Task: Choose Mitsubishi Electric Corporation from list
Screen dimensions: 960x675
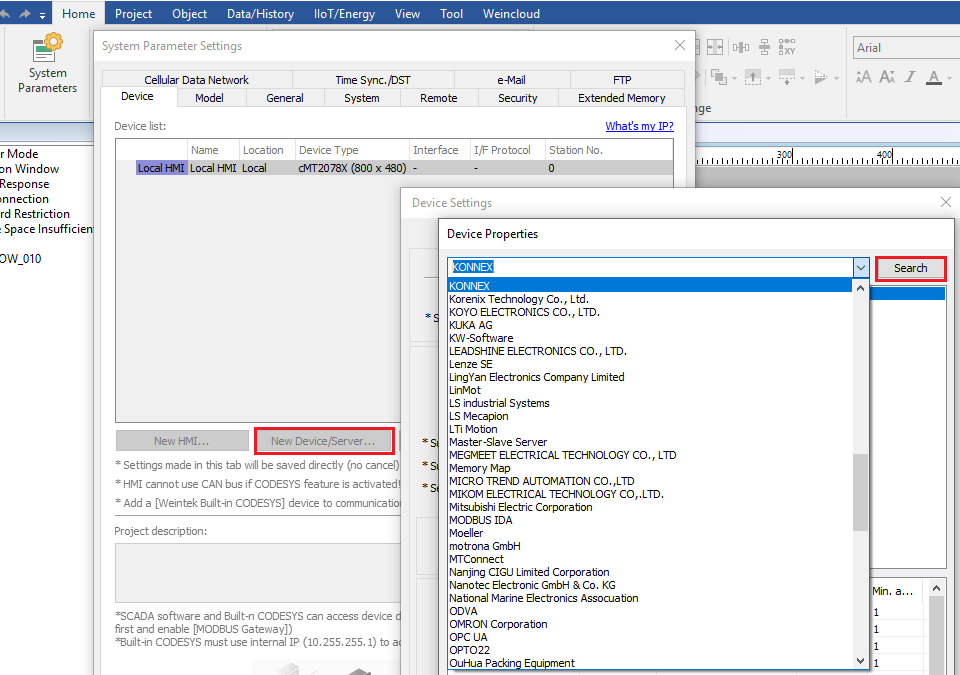Action: click(650, 507)
